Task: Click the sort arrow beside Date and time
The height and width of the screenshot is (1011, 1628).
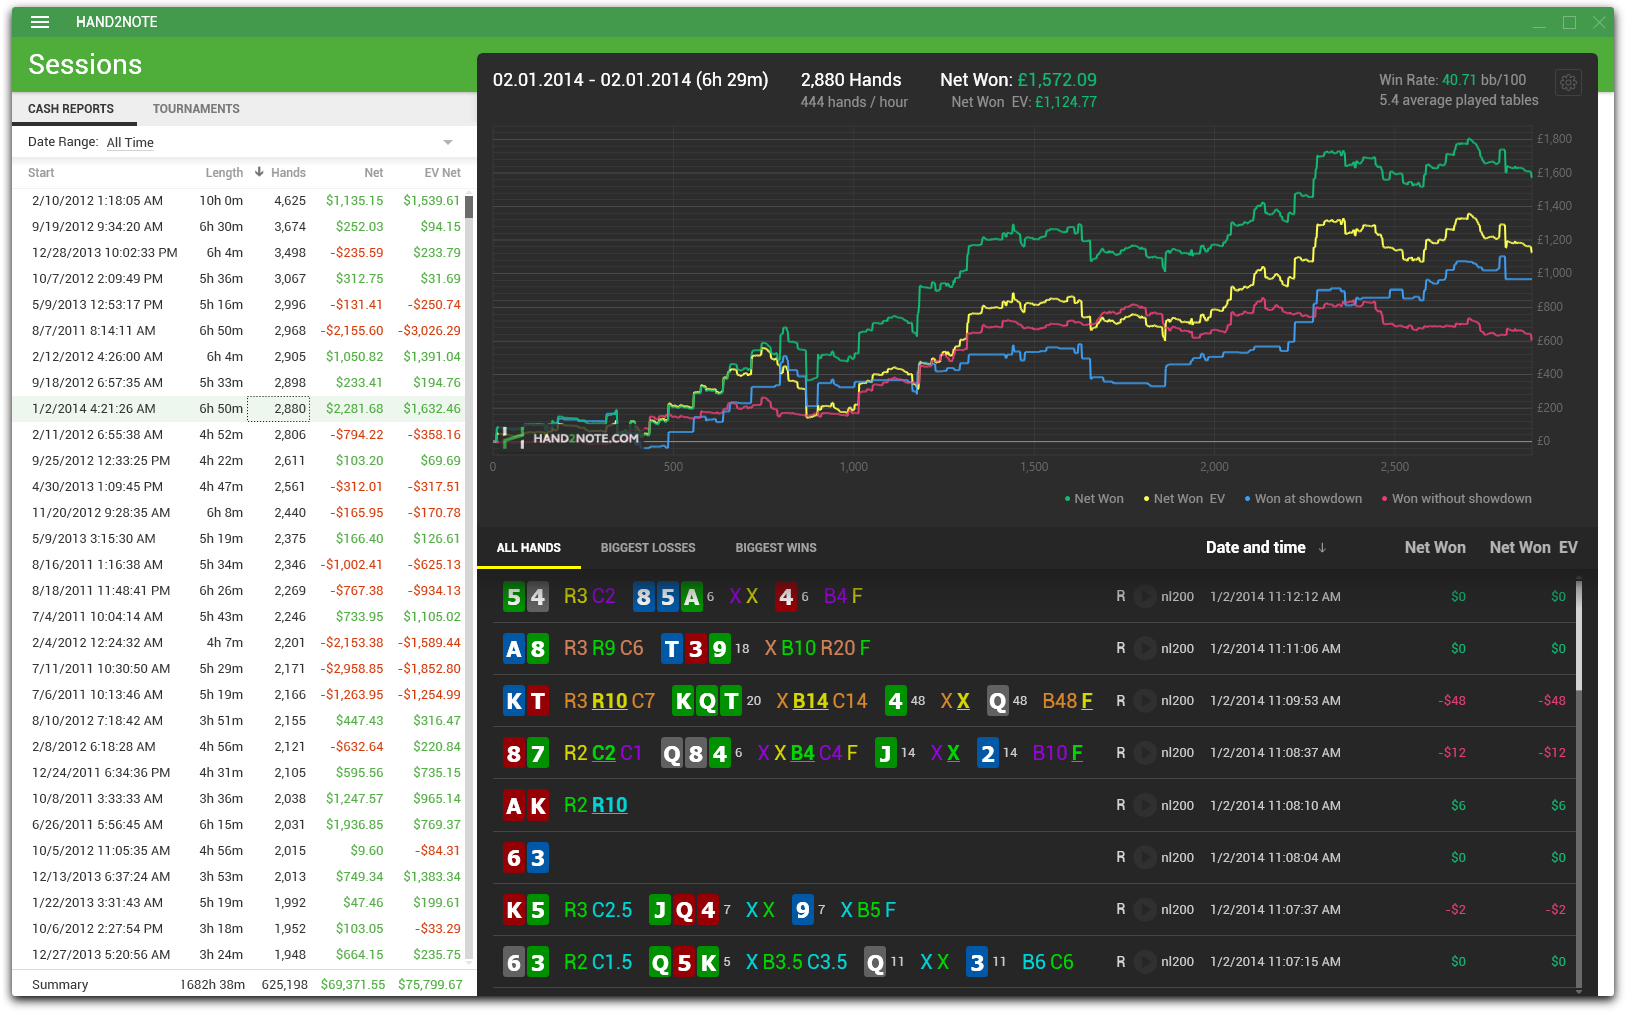Action: pyautogui.click(x=1322, y=548)
